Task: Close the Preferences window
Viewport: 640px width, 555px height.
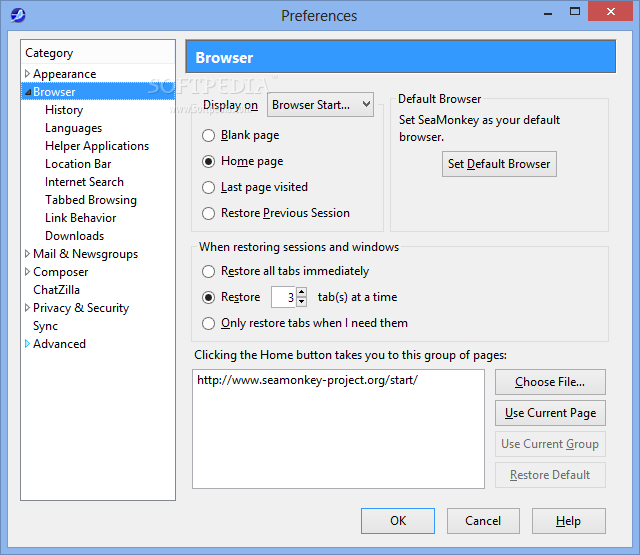Action: (x=611, y=11)
